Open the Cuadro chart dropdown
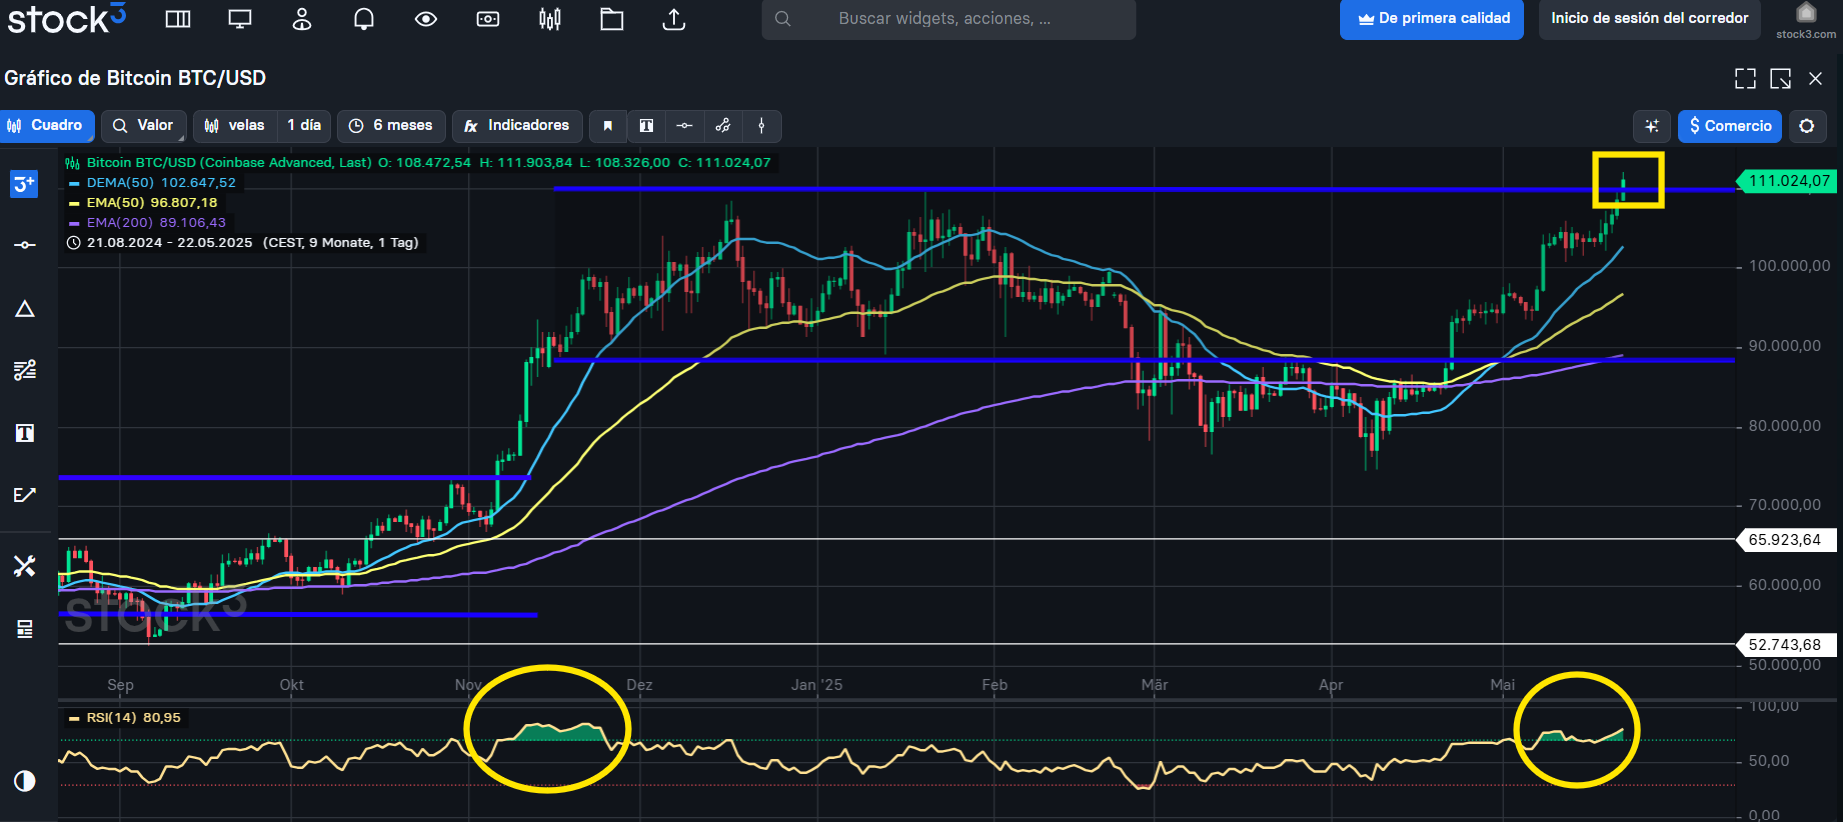Screen dimensions: 1843x822 click(x=47, y=126)
